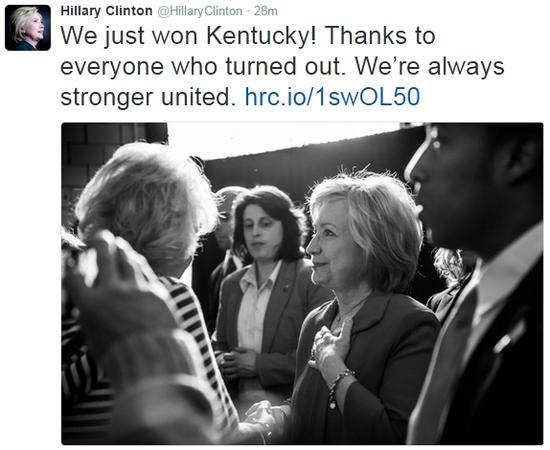This screenshot has height=450, width=550.
Task: Follow the hrc.io/1swOL50 link
Action: [332, 97]
